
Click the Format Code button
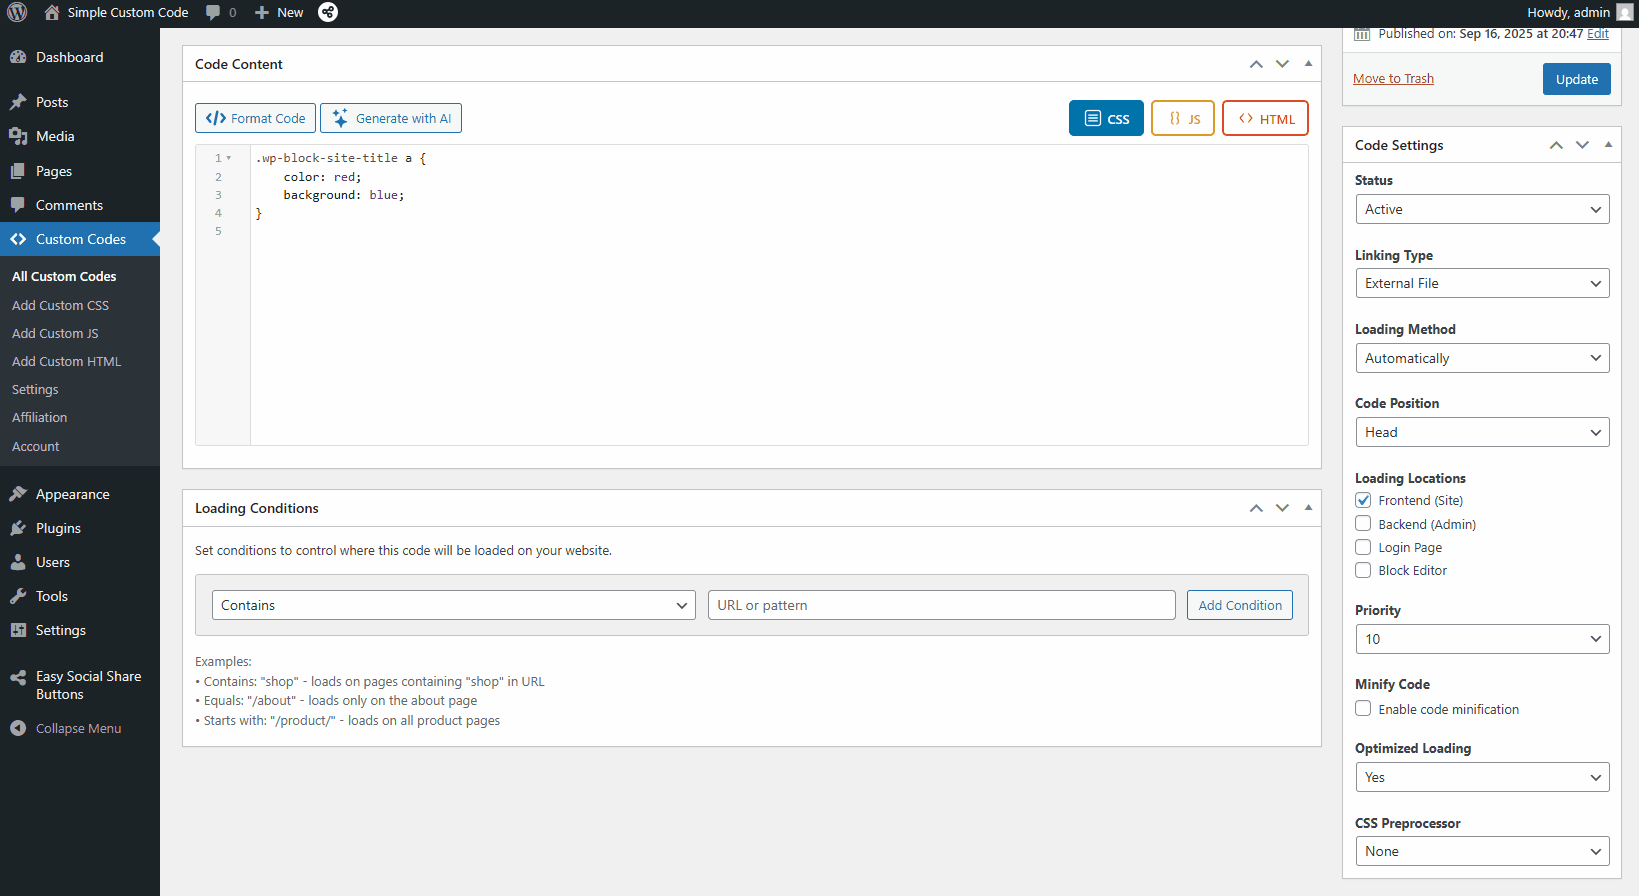pos(255,118)
